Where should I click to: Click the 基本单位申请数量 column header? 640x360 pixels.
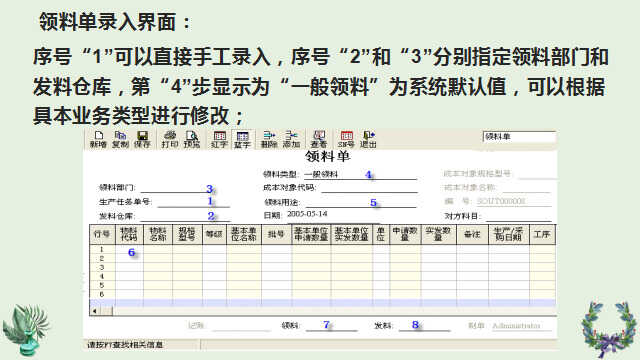click(x=311, y=234)
